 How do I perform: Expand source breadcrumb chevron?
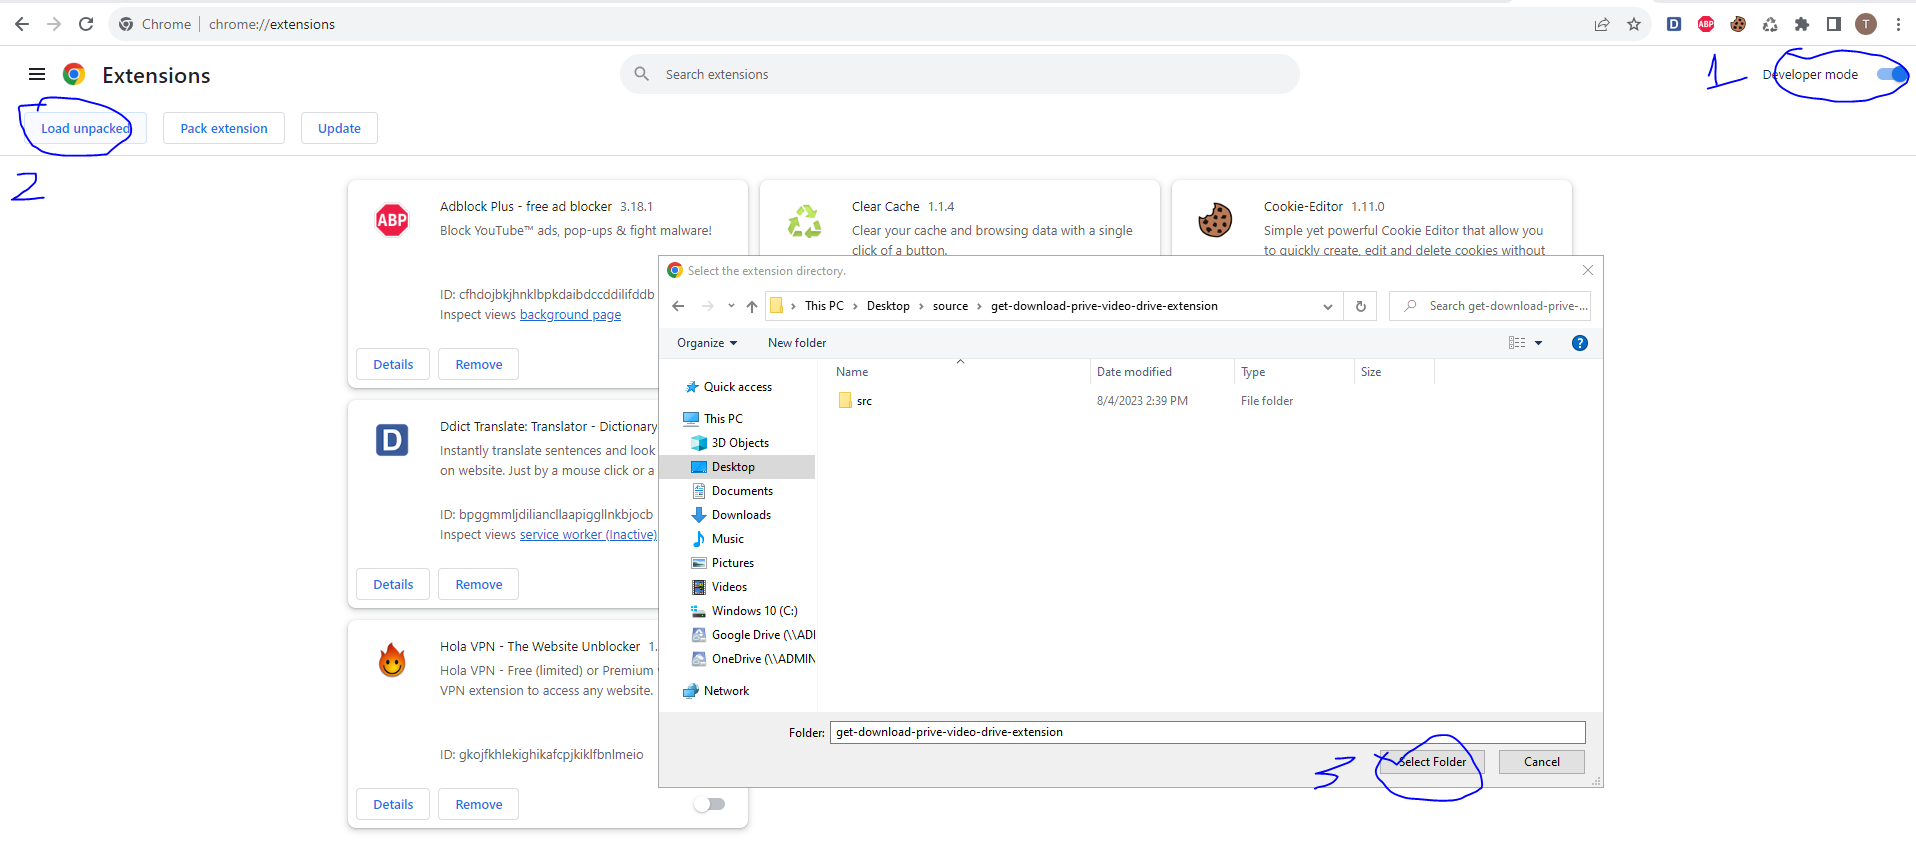click(x=980, y=306)
